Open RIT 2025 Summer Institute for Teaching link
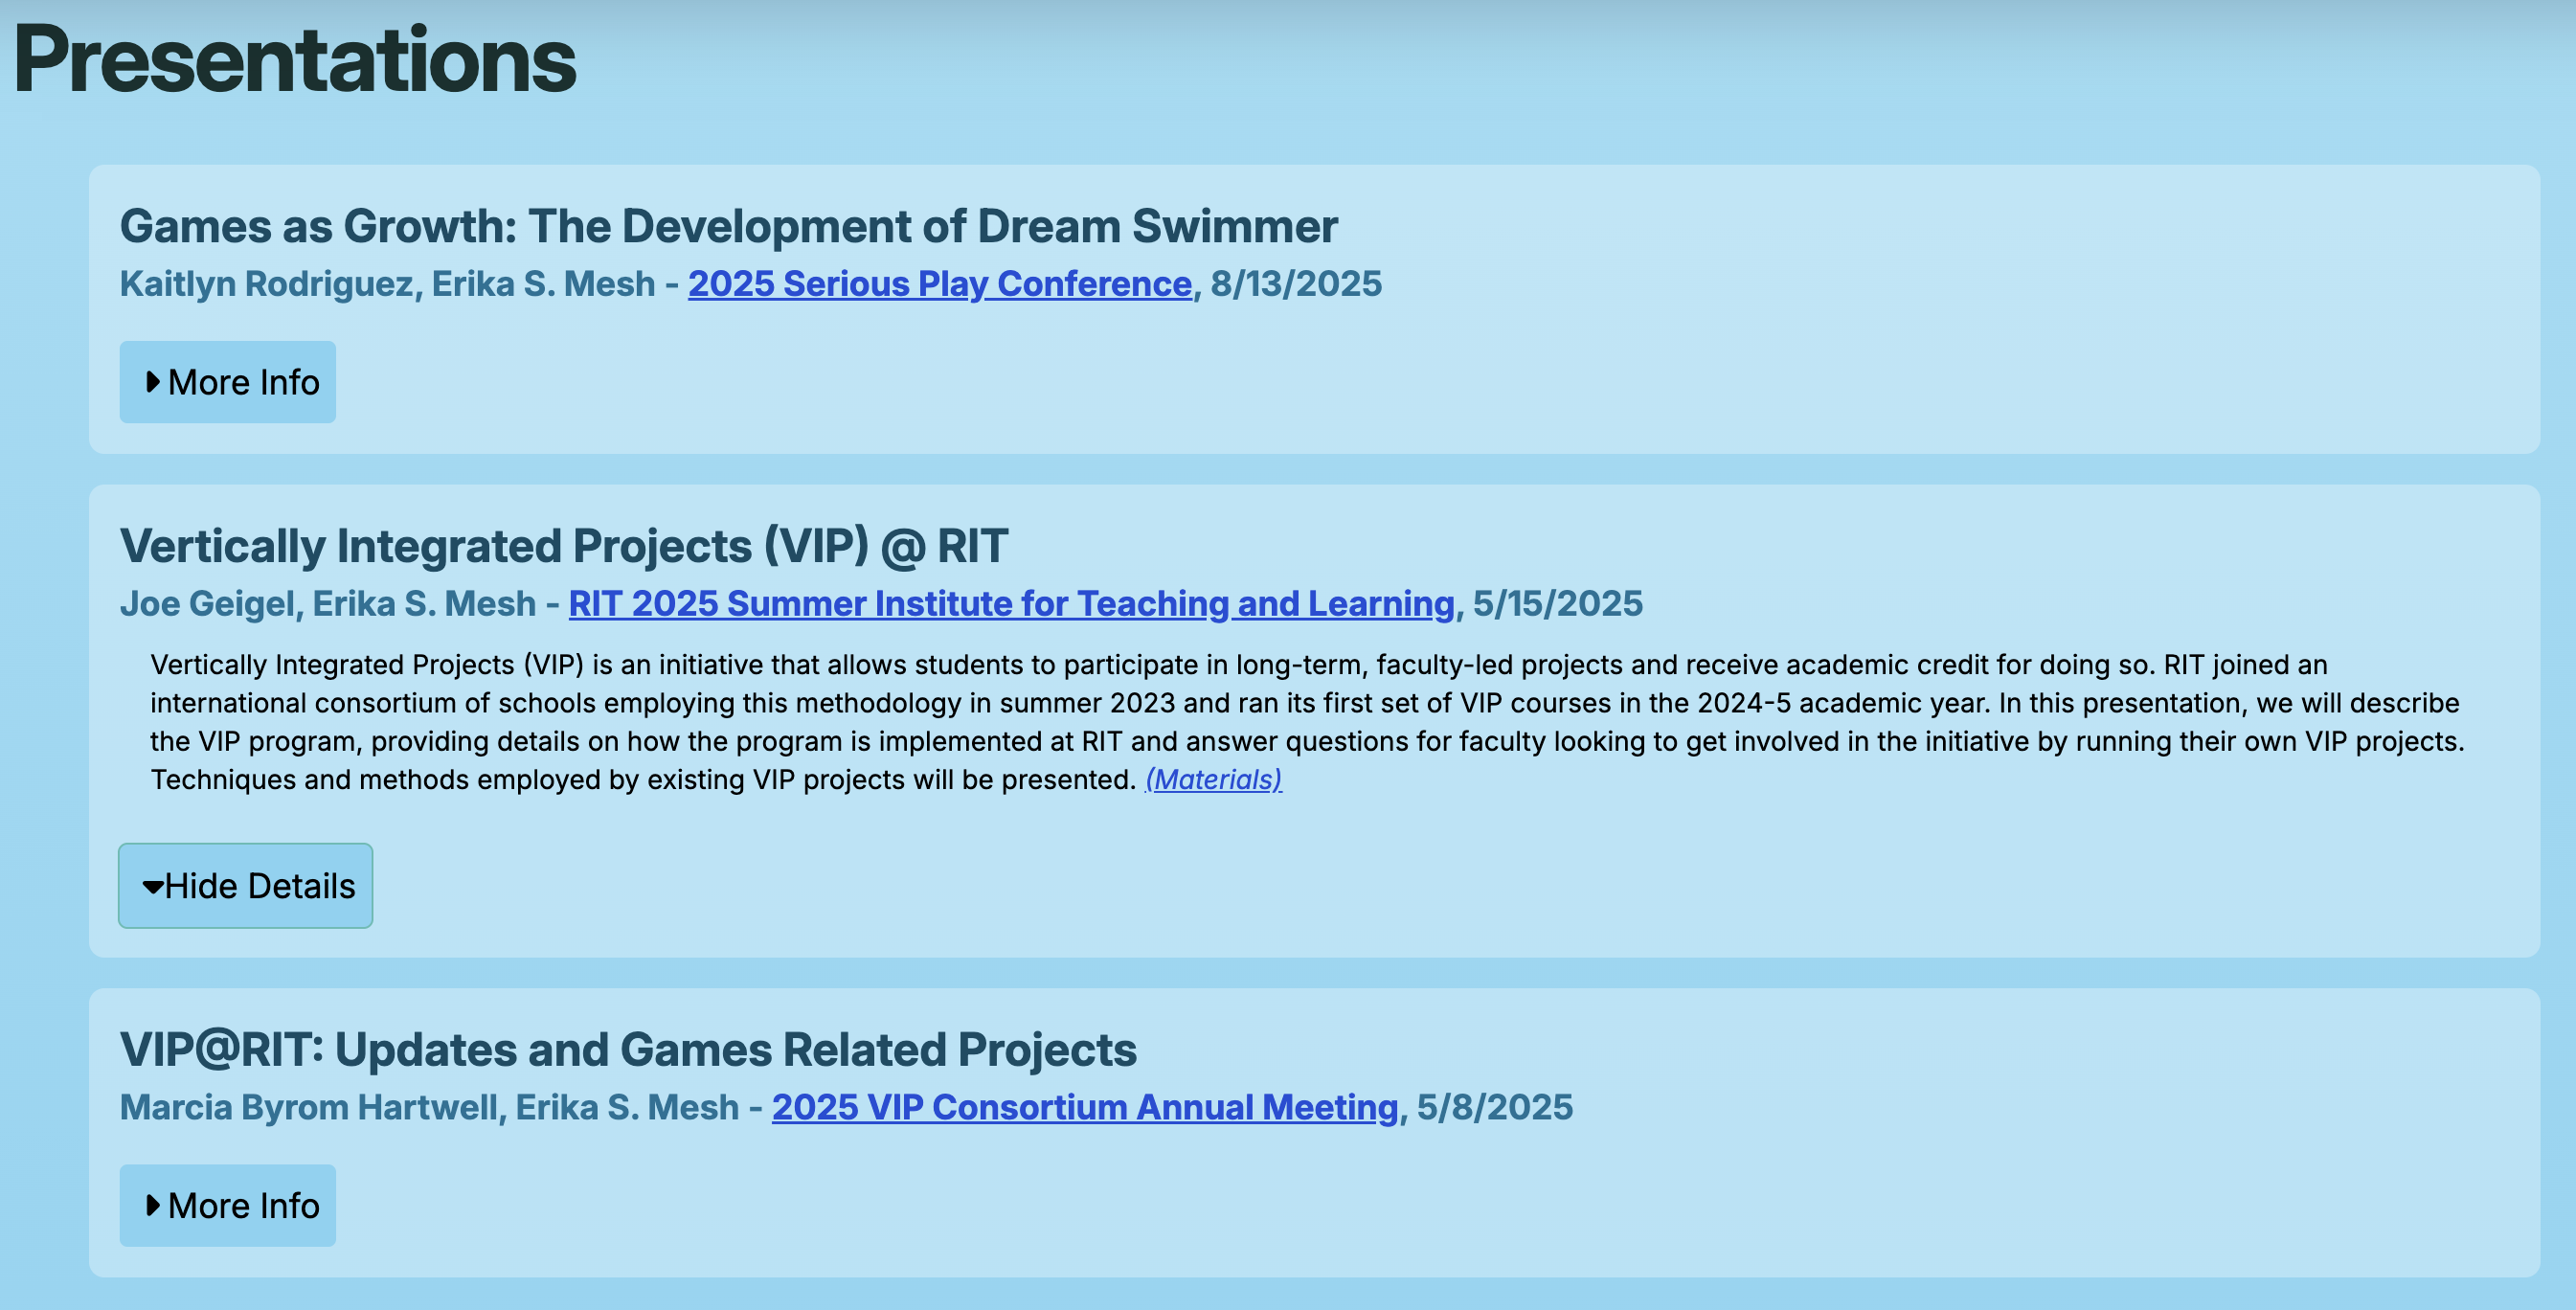The width and height of the screenshot is (2576, 1310). 1011,604
